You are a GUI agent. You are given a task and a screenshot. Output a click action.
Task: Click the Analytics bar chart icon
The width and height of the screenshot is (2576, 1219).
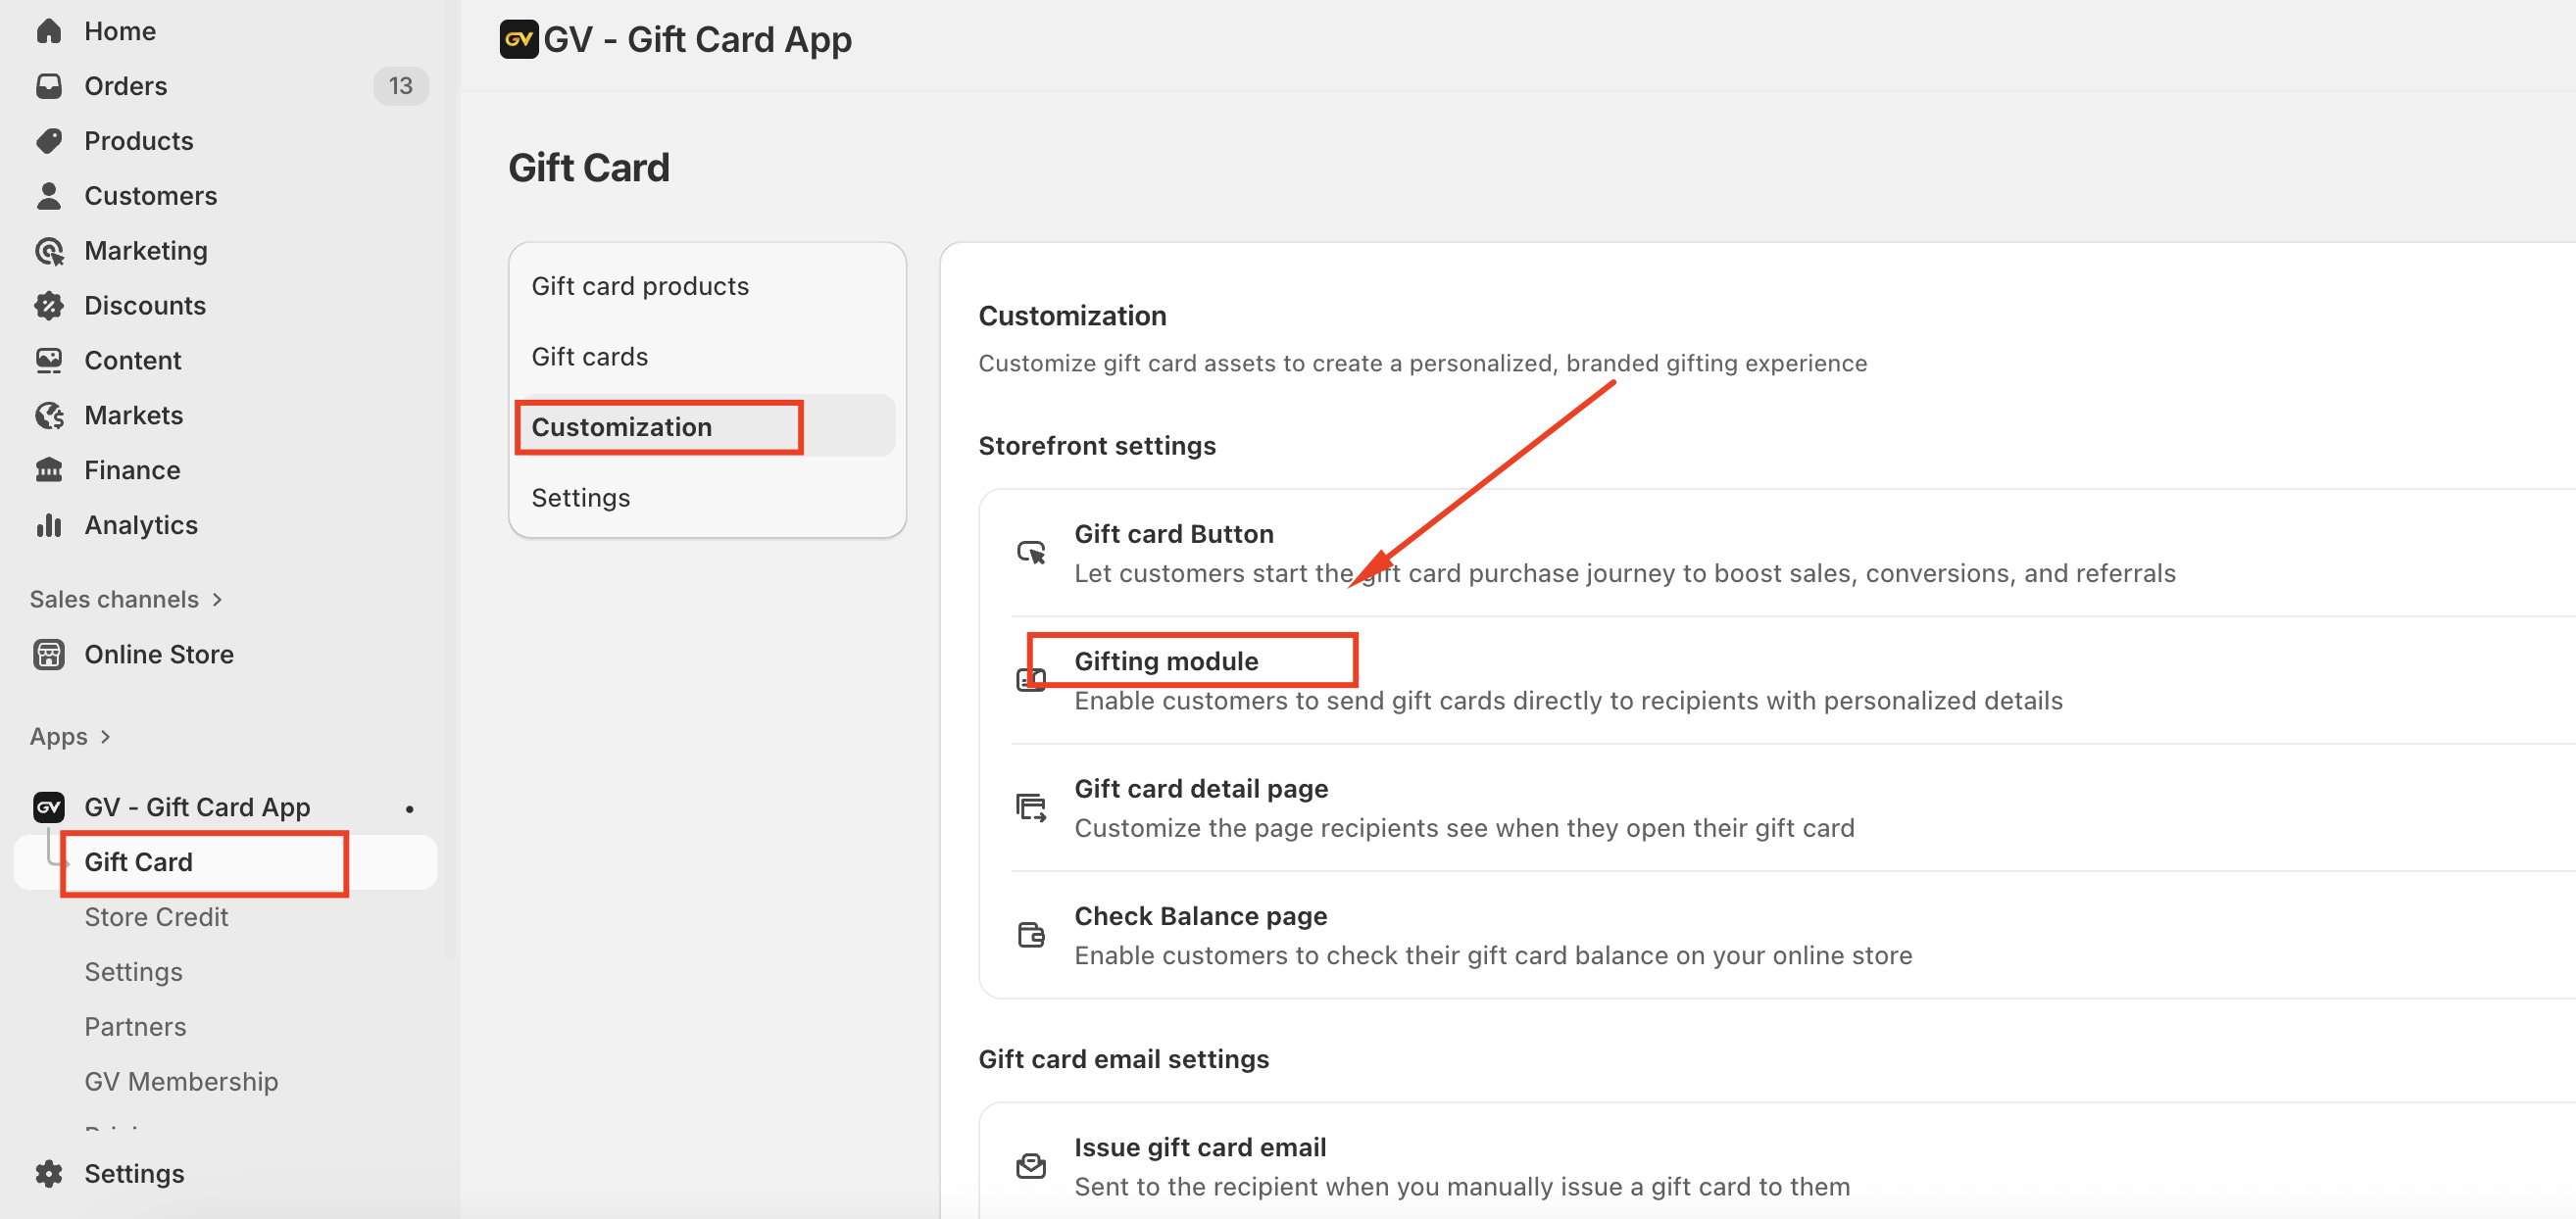pyautogui.click(x=48, y=525)
